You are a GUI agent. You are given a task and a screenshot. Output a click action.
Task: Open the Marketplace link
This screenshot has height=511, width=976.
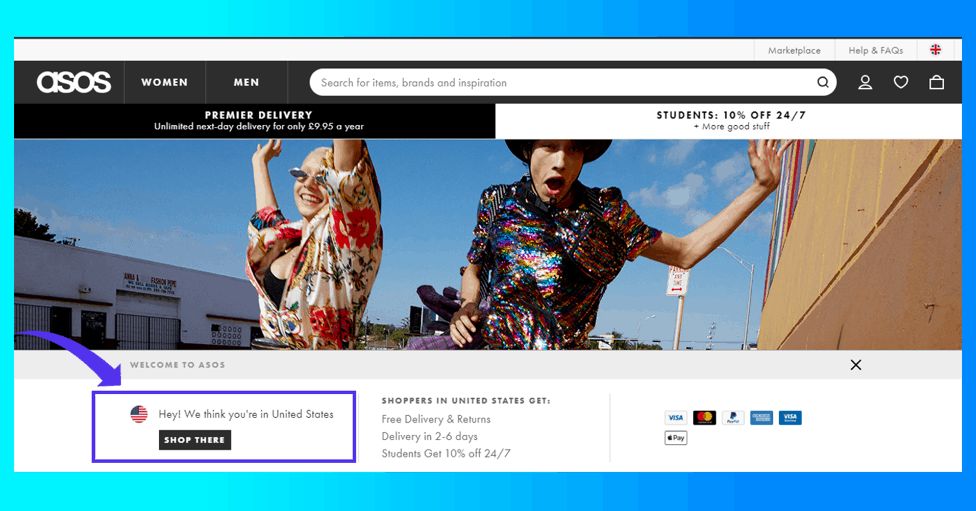[794, 50]
